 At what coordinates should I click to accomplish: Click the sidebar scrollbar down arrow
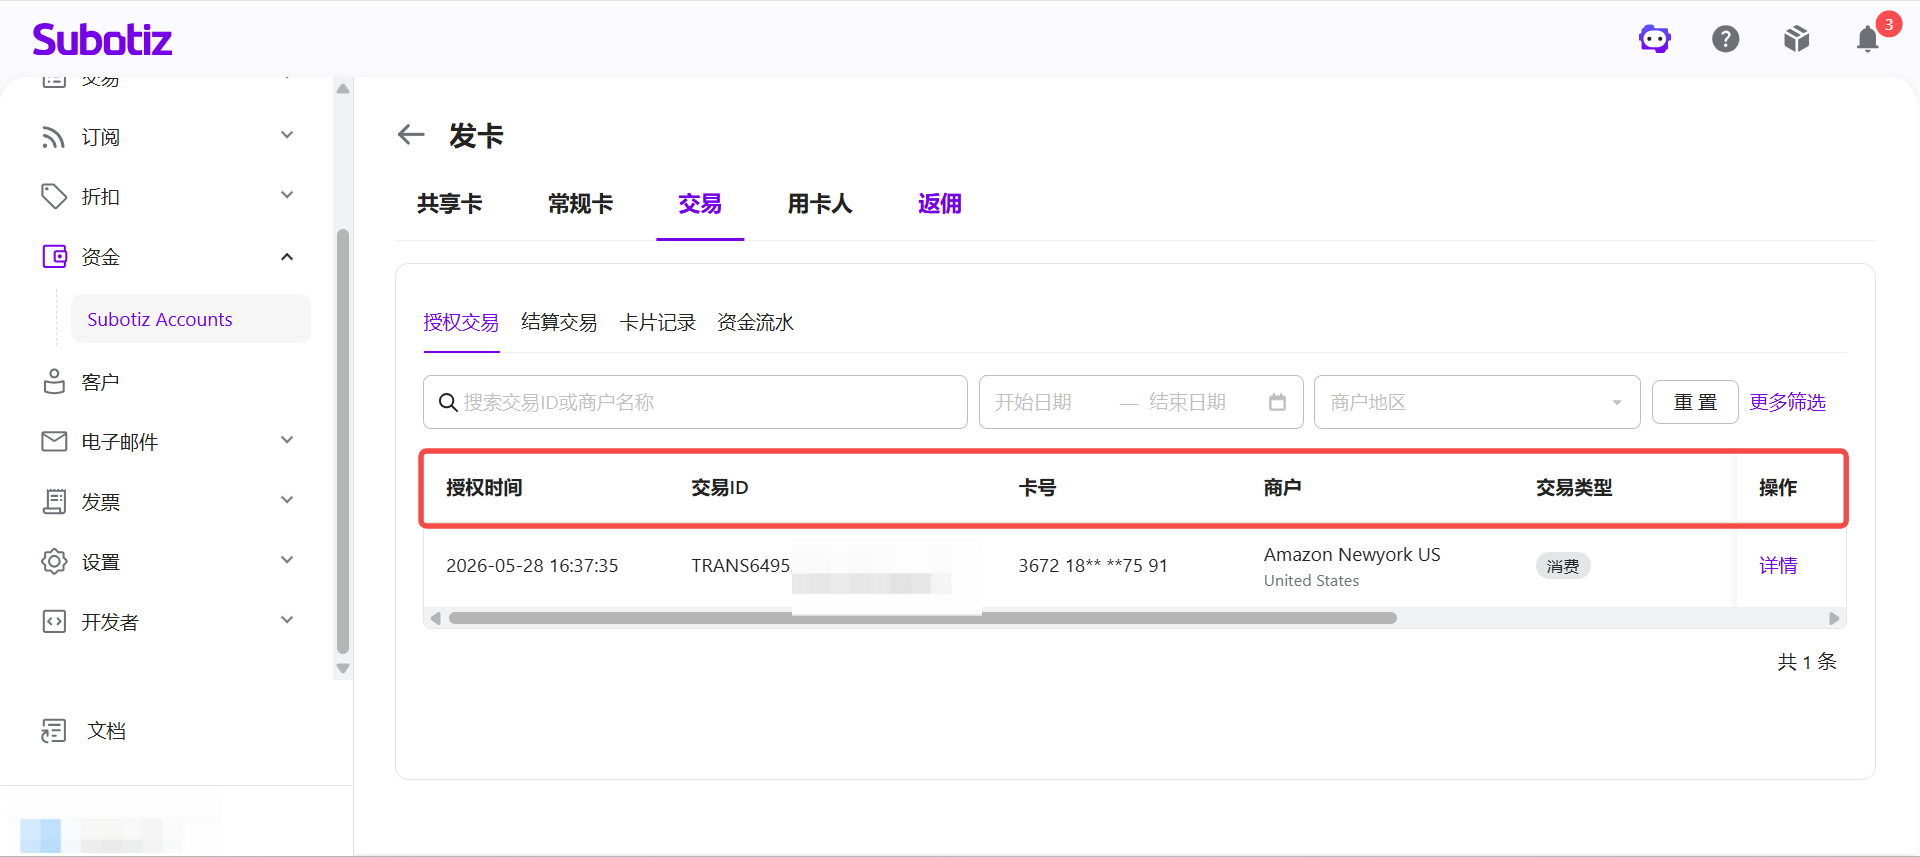tap(343, 669)
